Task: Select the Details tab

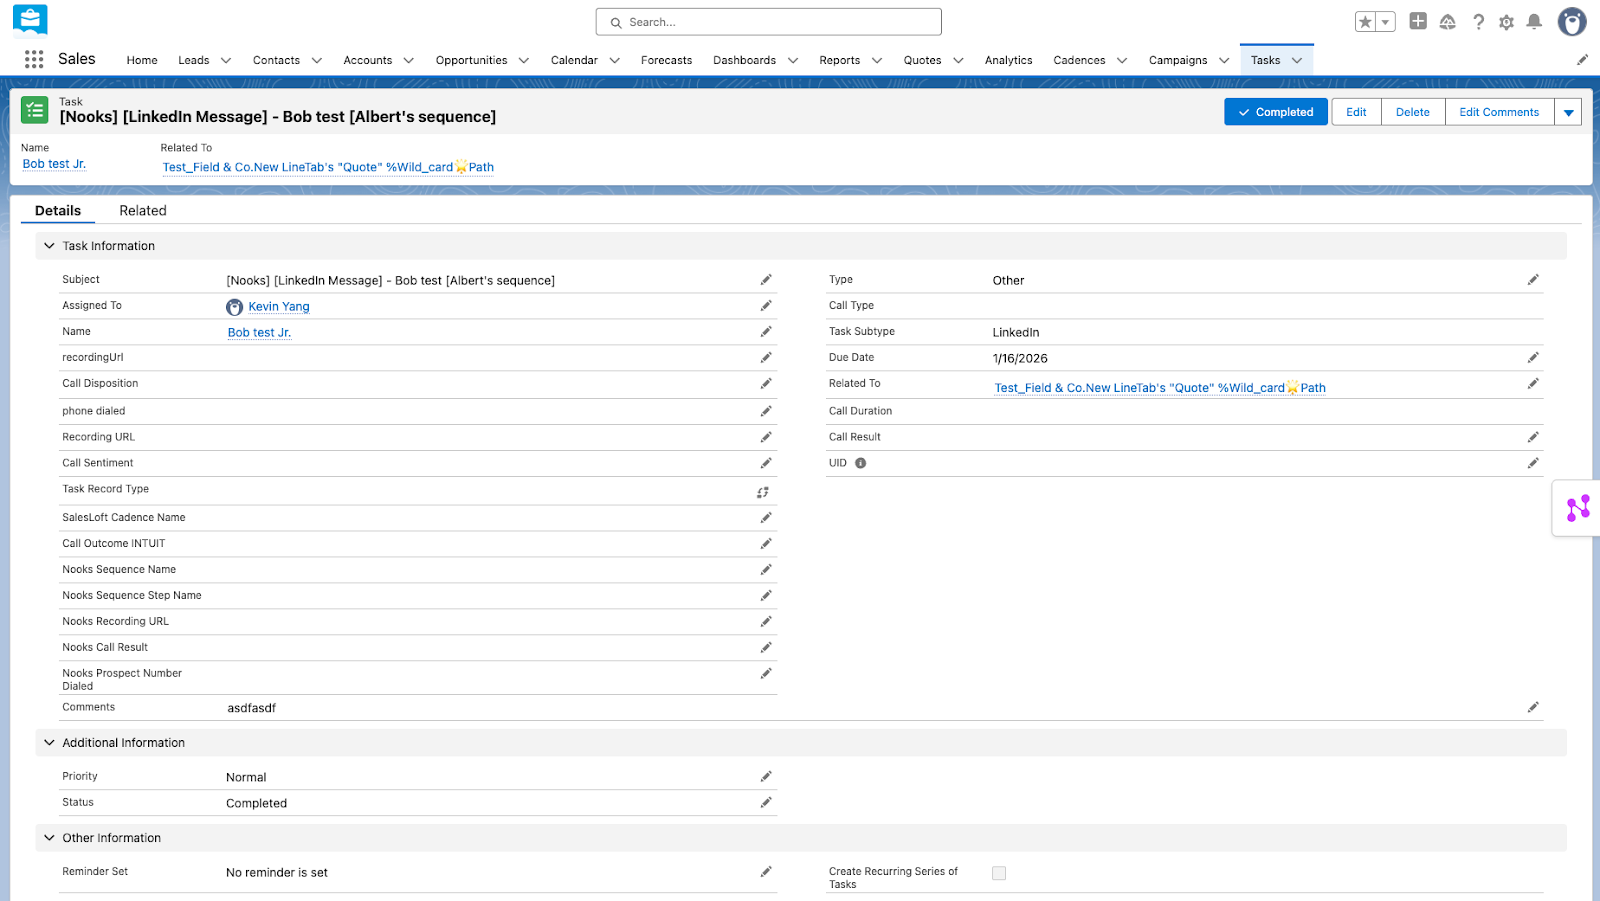Action: point(58,211)
